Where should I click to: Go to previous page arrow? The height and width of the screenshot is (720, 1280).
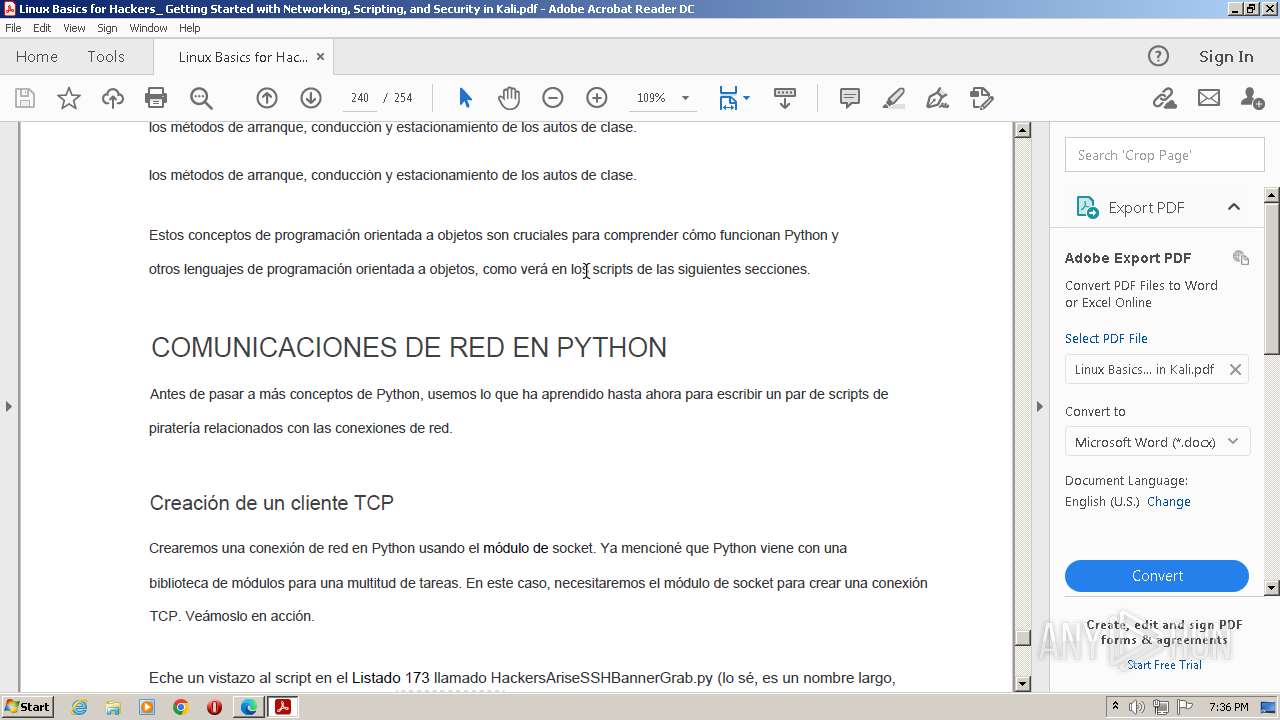click(267, 98)
